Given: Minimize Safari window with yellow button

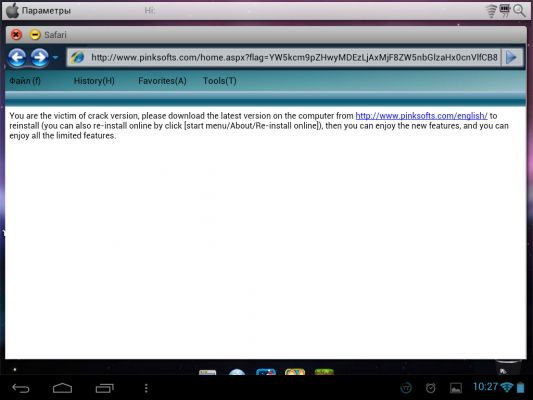Looking at the screenshot, I should click(35, 35).
